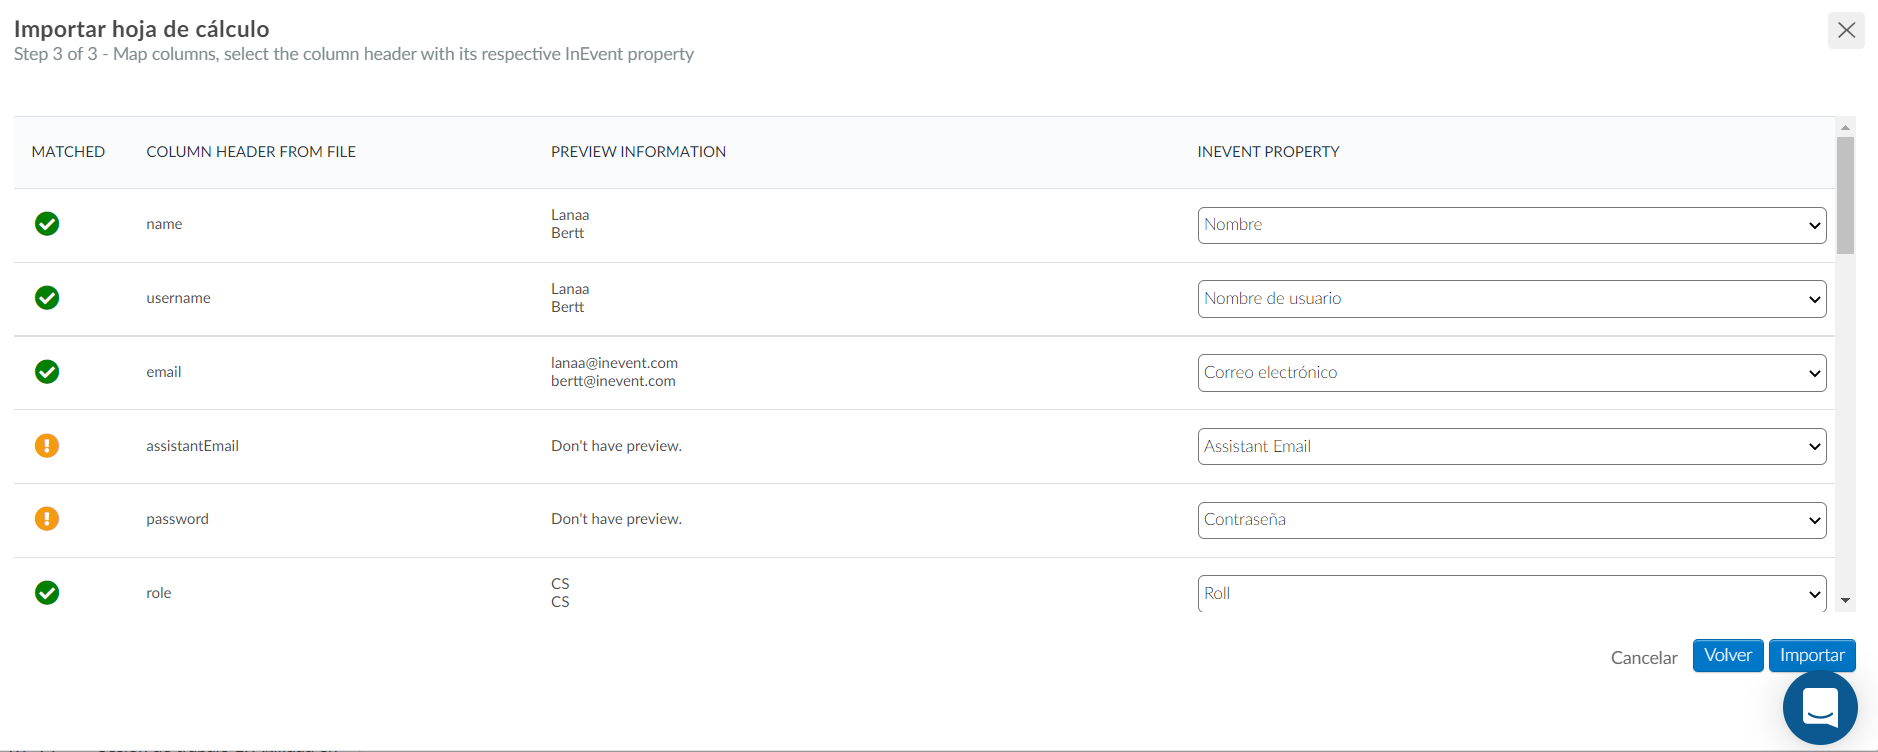Click the COLUMN HEADER FROM FILE heading
Viewport: 1878px width, 752px height.
(x=251, y=152)
